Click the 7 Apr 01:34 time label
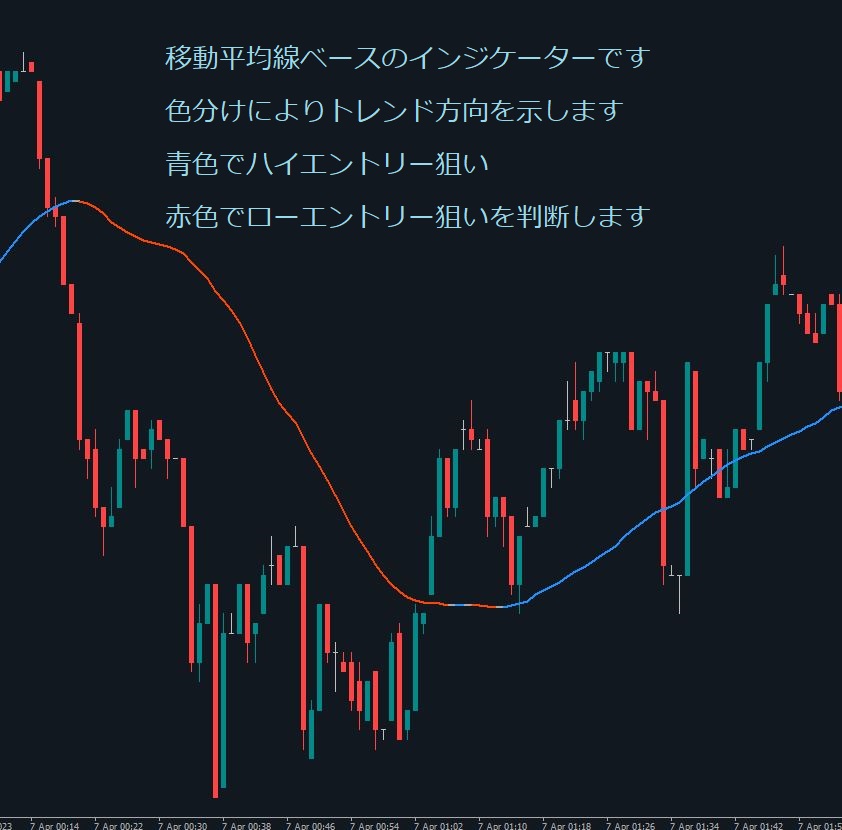The image size is (842, 830). [x=695, y=826]
